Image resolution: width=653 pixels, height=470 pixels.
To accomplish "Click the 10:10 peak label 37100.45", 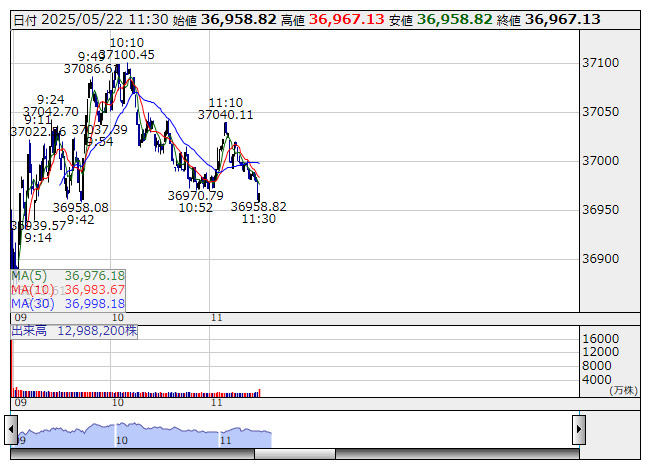I will pos(127,55).
